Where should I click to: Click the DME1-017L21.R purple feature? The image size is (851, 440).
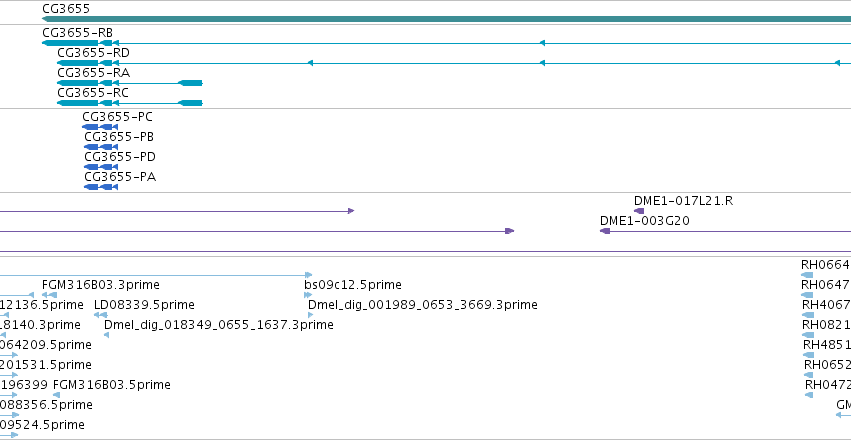[x=639, y=211]
